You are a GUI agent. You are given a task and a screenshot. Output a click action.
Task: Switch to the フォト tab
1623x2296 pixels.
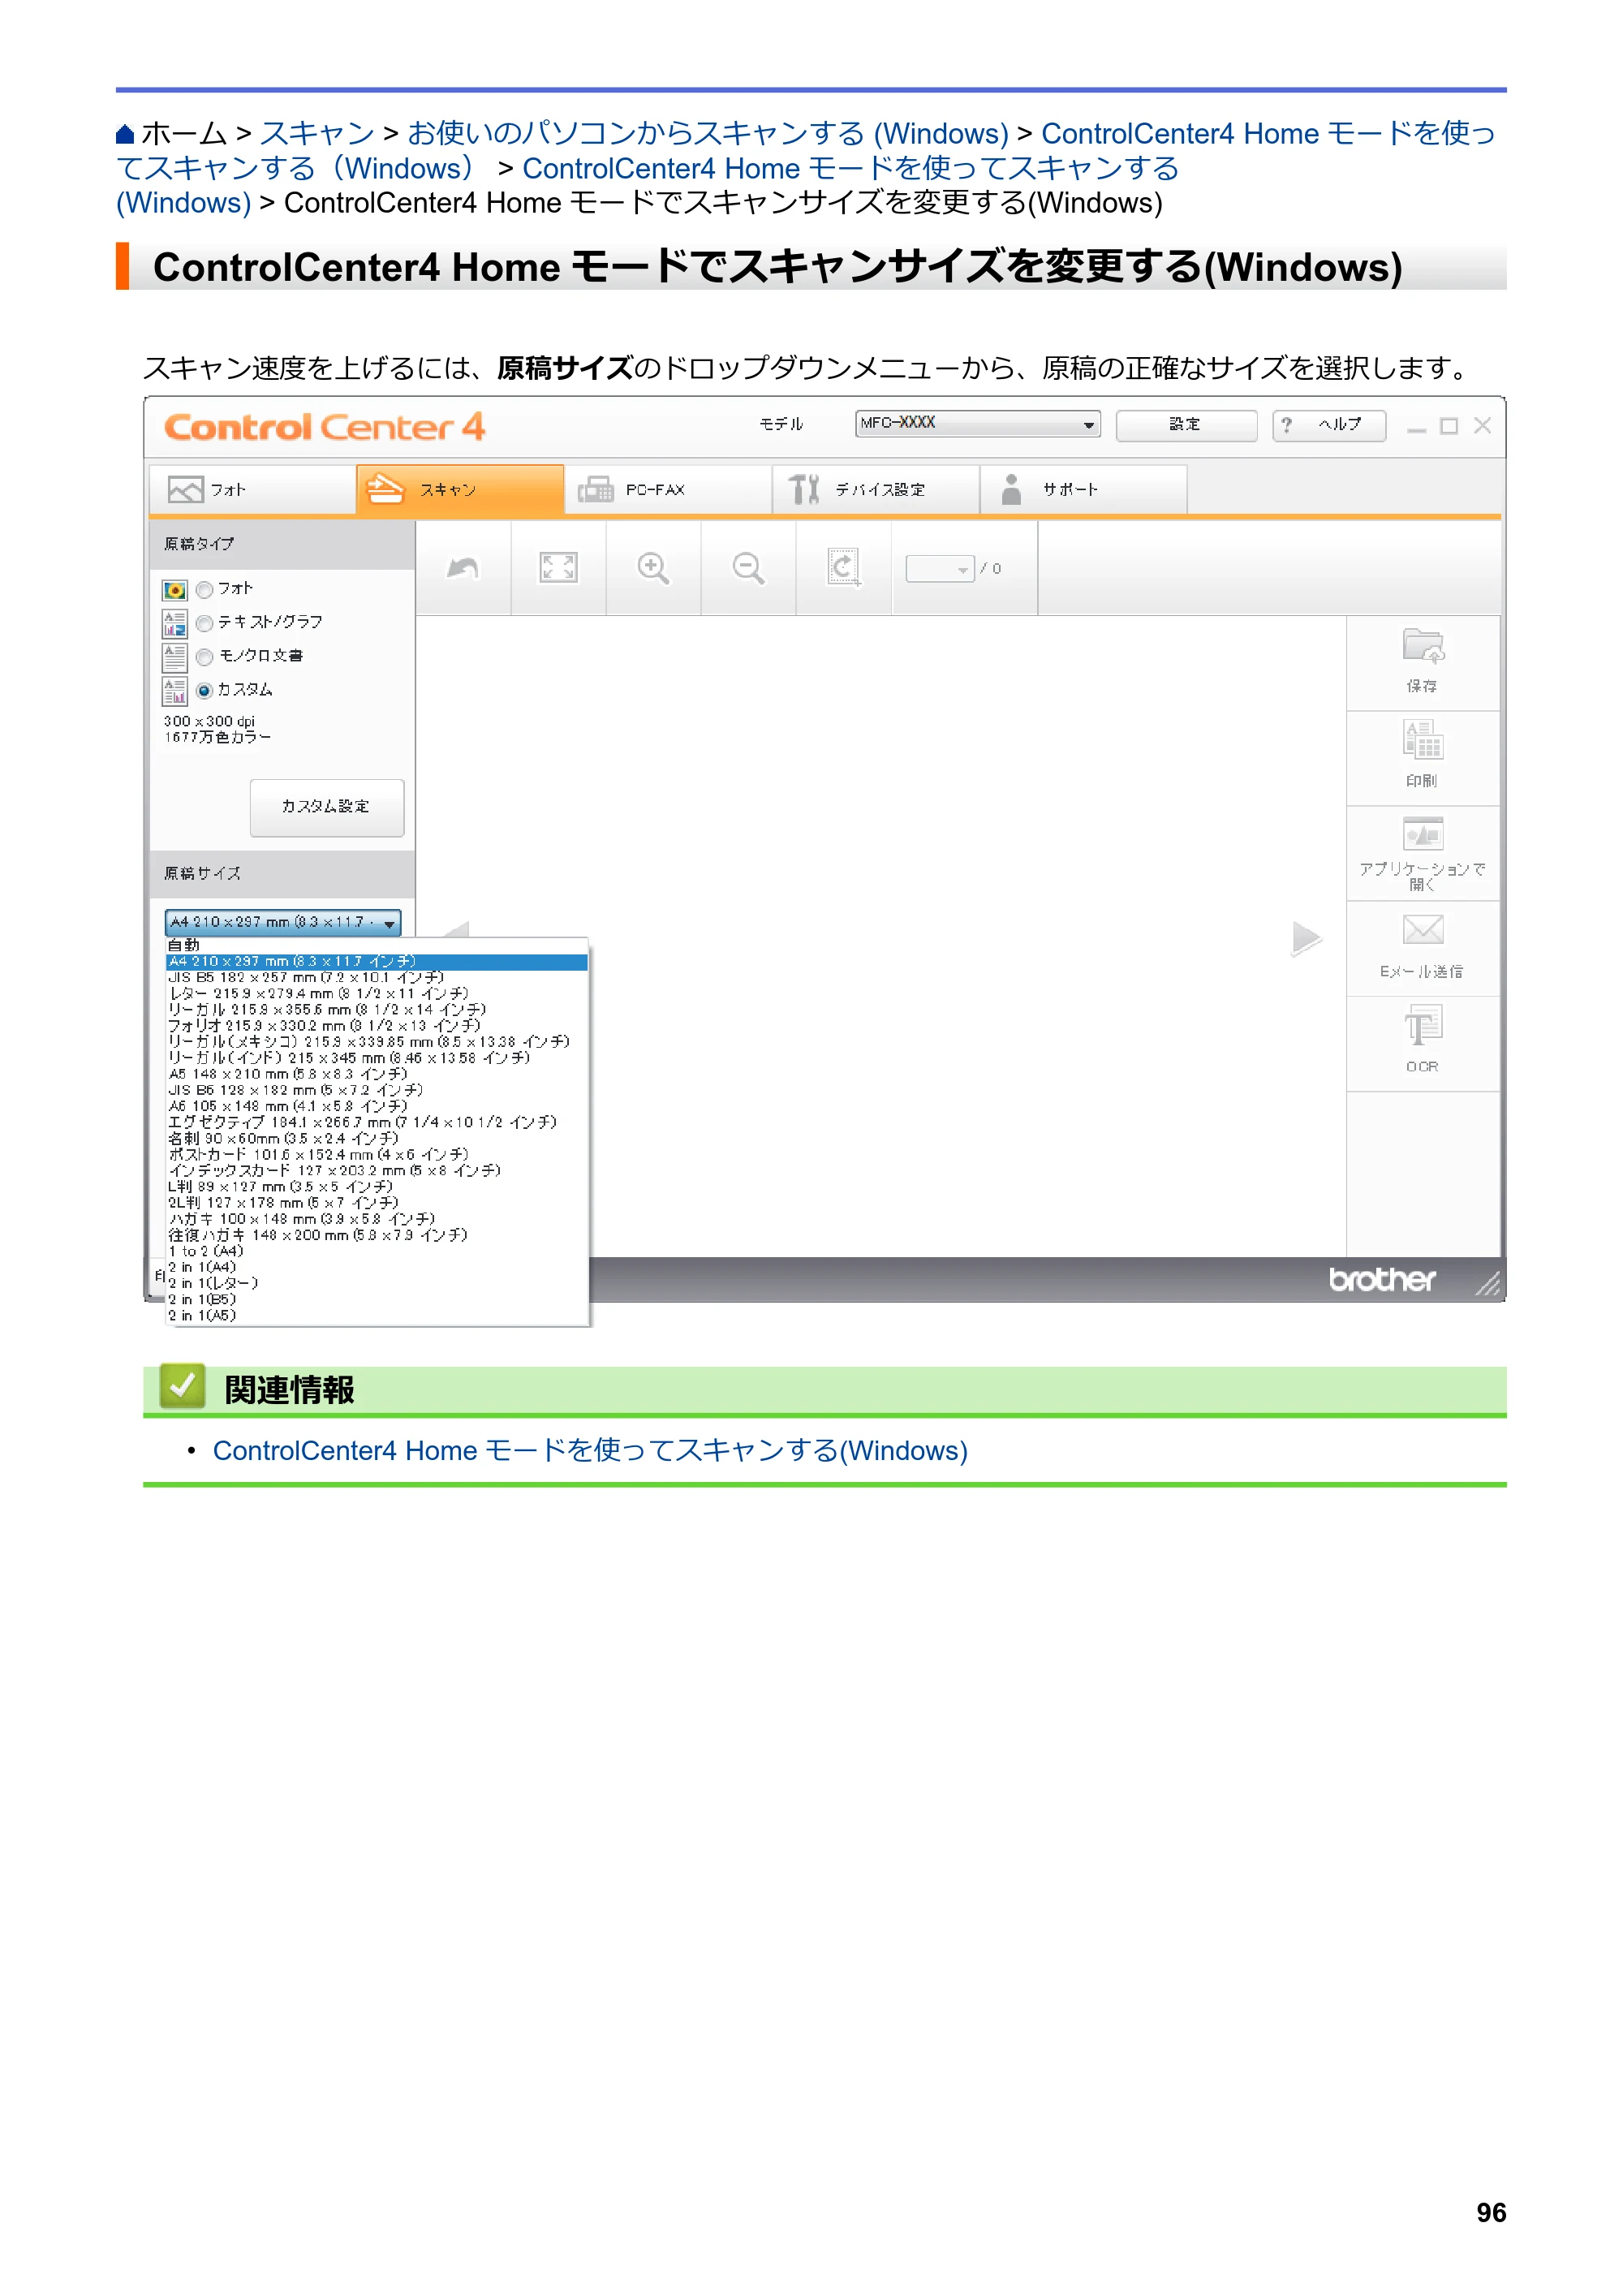pos(252,490)
